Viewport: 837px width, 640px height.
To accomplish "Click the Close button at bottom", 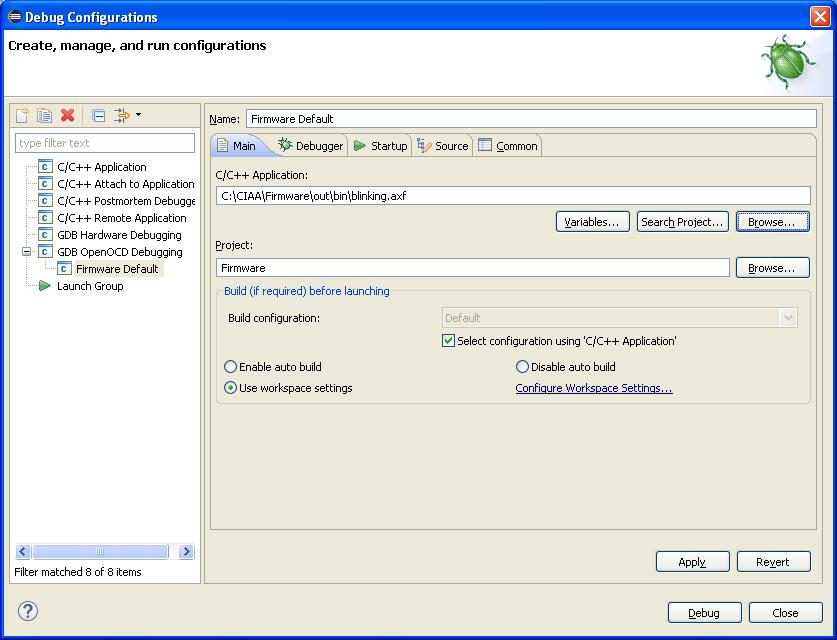I will (786, 612).
